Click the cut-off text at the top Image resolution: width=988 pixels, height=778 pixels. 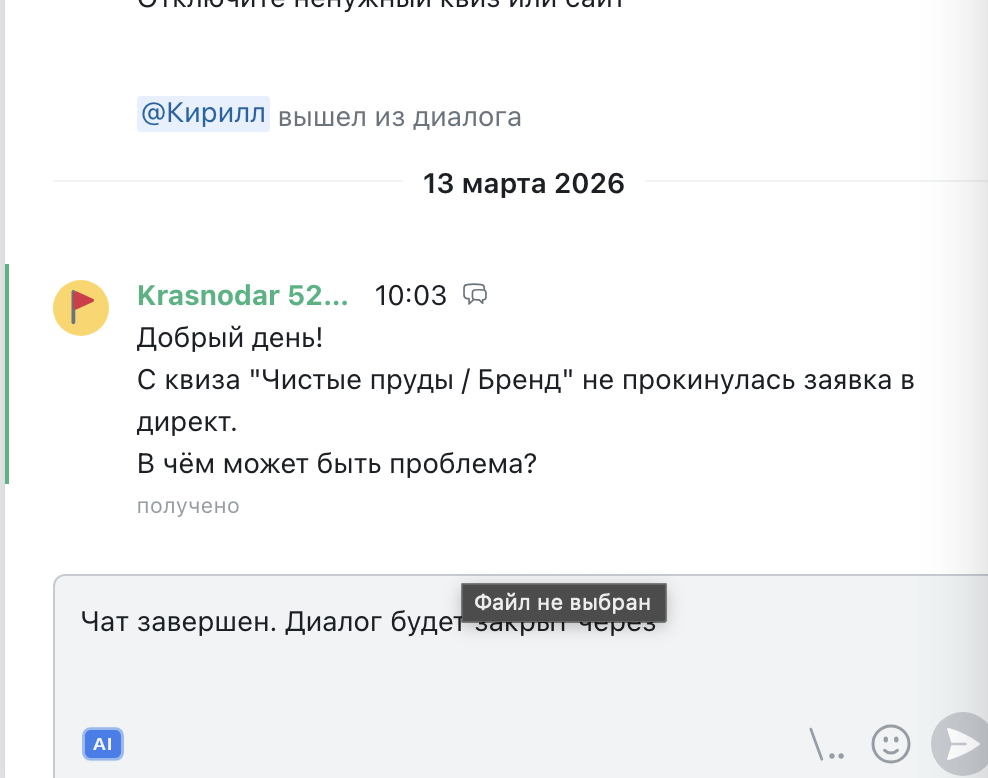click(x=380, y=5)
